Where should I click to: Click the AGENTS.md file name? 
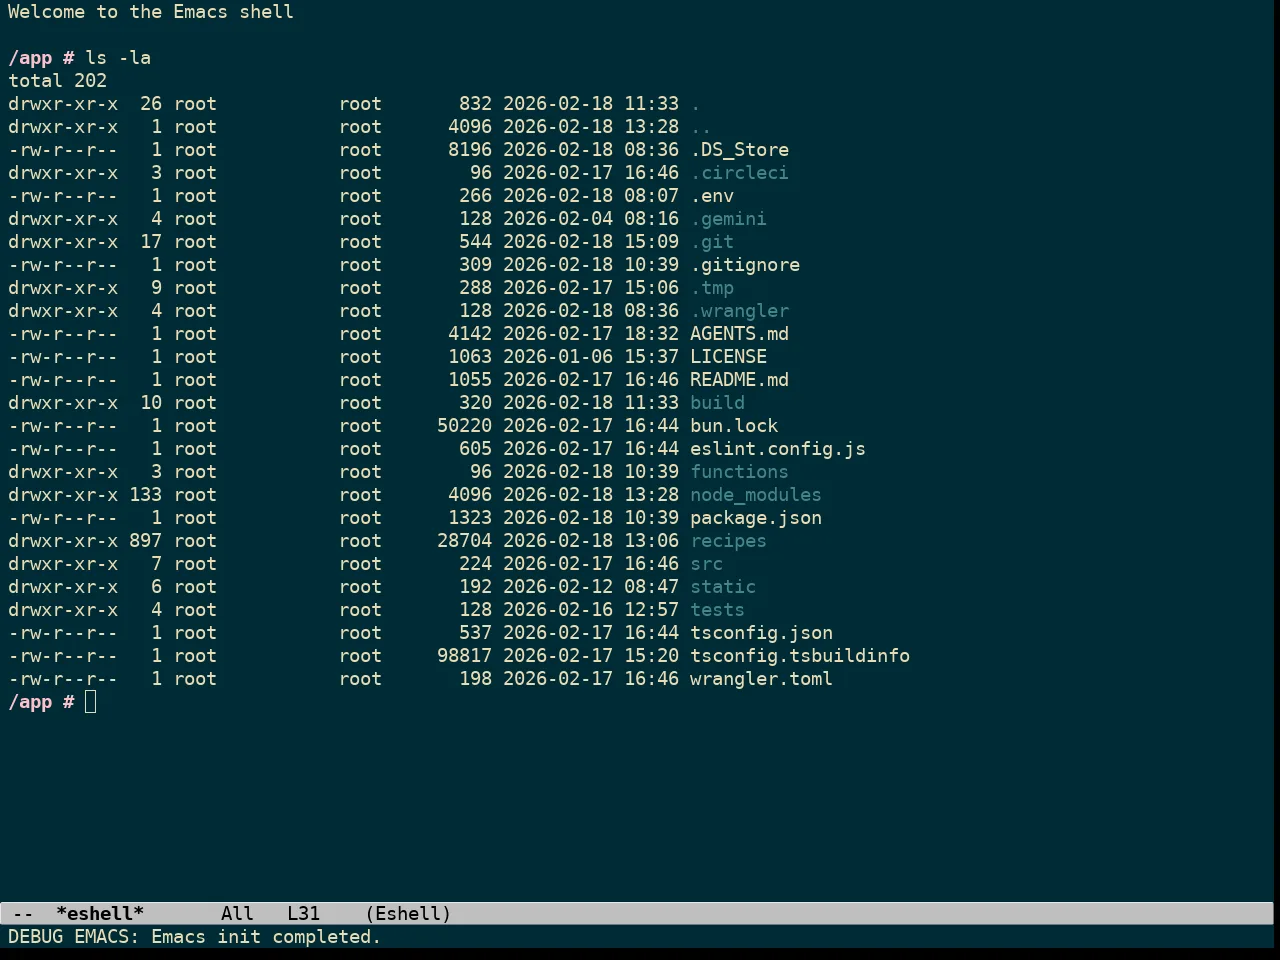[x=739, y=334]
